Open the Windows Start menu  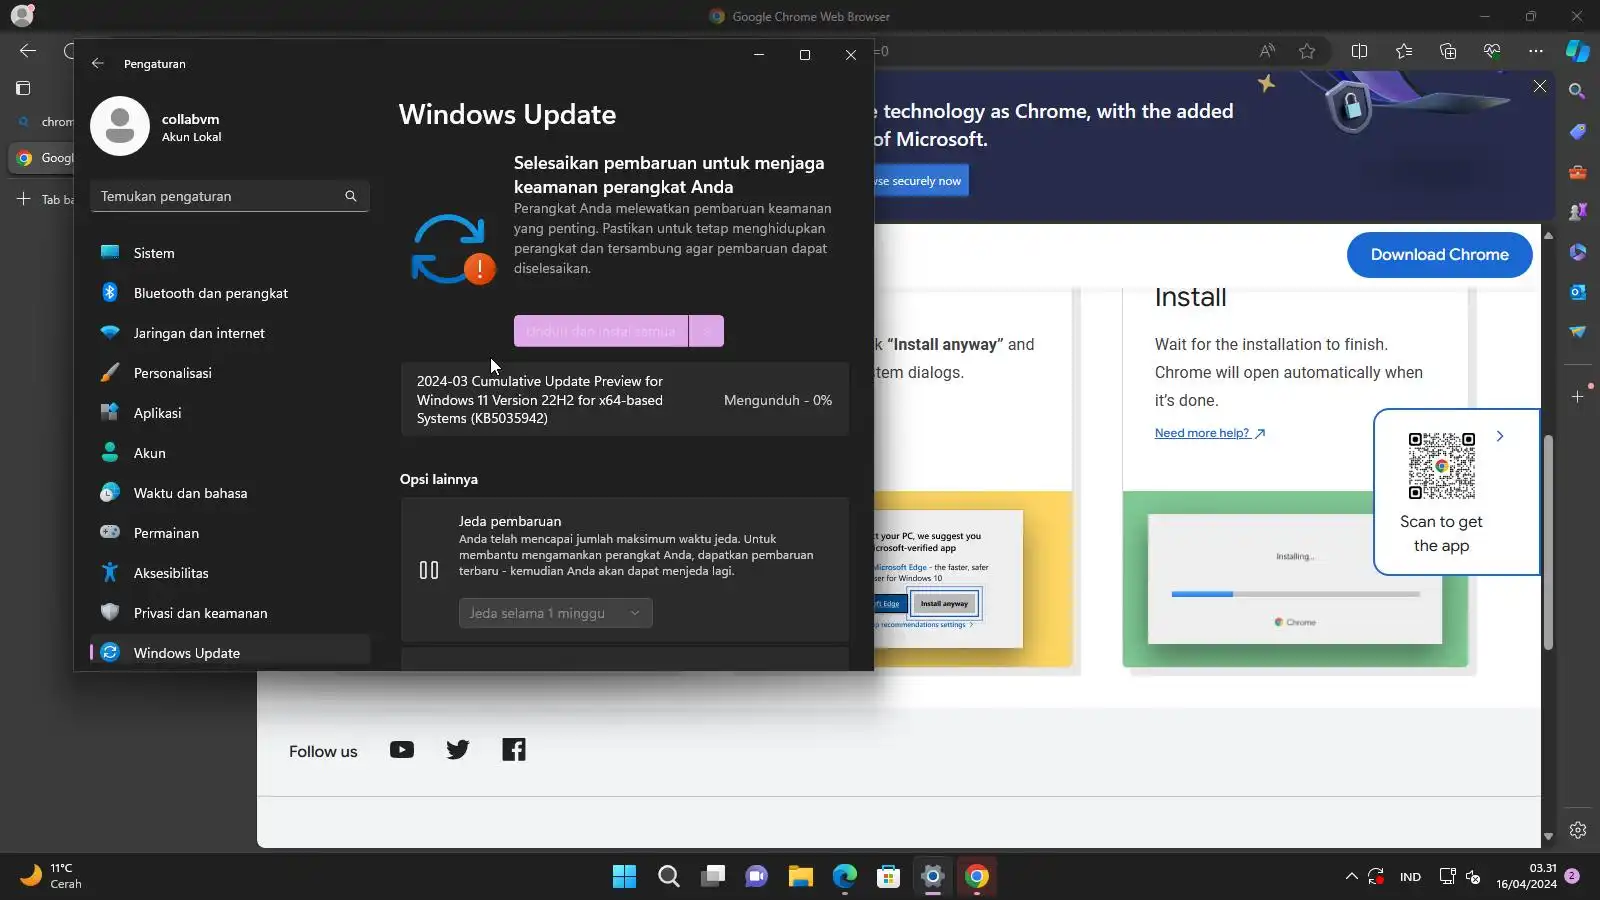click(x=625, y=877)
